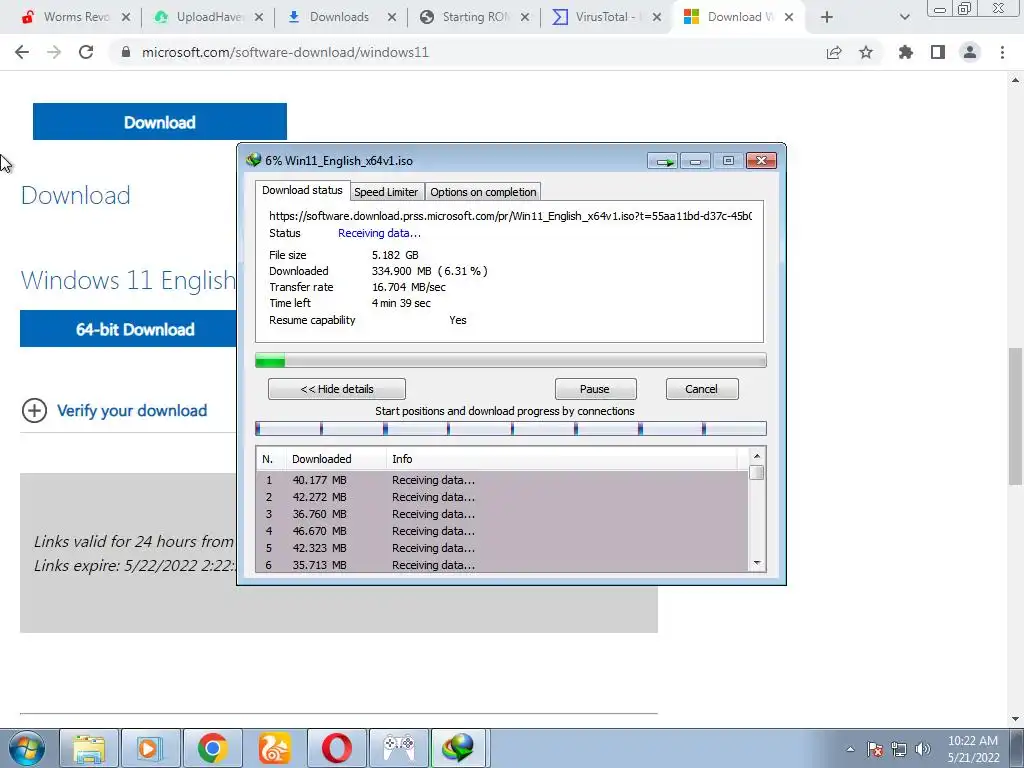Screen dimensions: 1024x768
Task: Open the media player taskbar icon
Action: [150, 748]
